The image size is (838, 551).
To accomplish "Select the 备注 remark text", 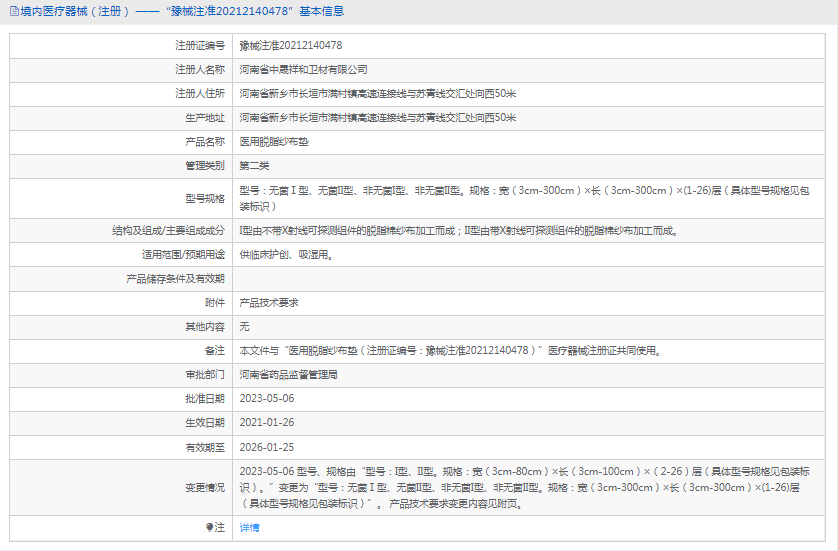I will click(451, 351).
